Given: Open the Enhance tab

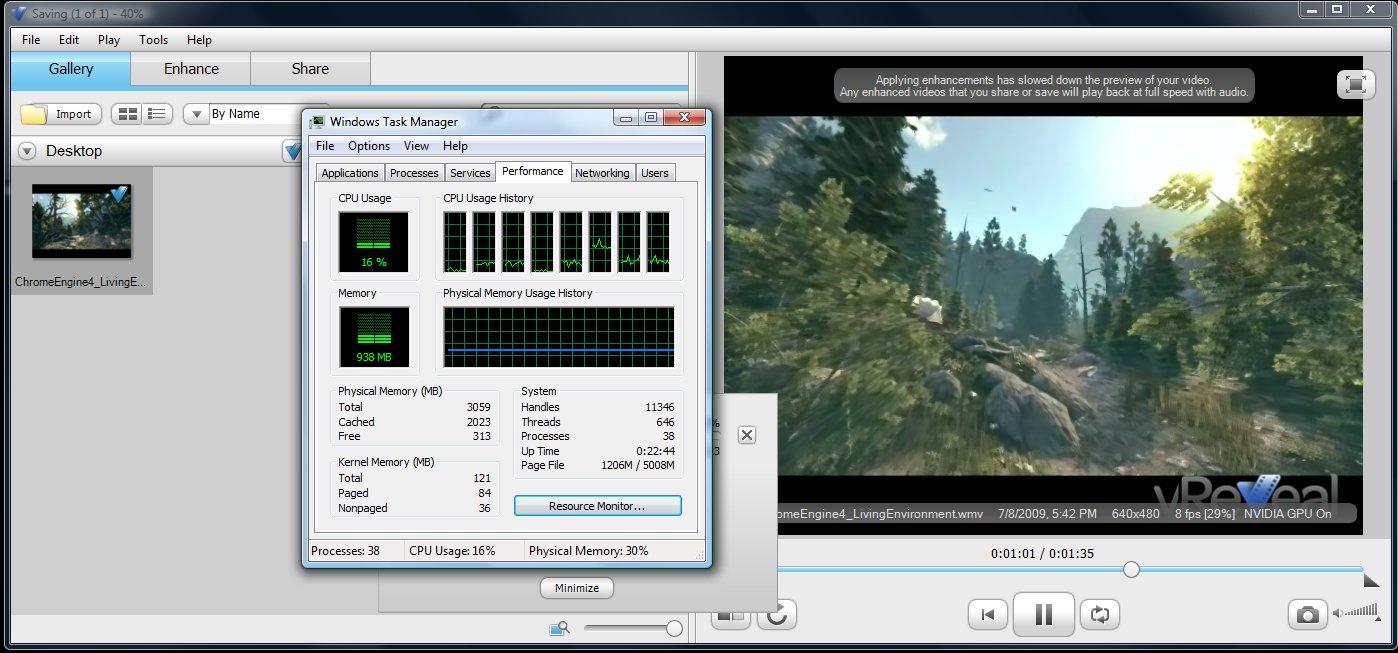Looking at the screenshot, I should click(x=191, y=69).
